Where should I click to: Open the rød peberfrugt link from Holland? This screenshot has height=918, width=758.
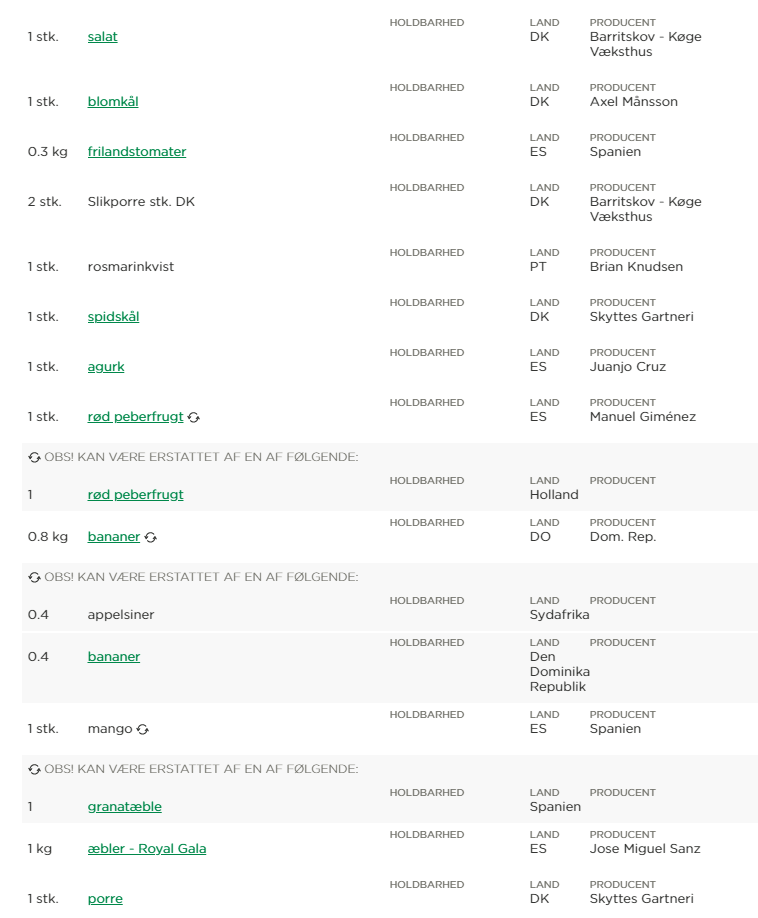click(x=135, y=495)
